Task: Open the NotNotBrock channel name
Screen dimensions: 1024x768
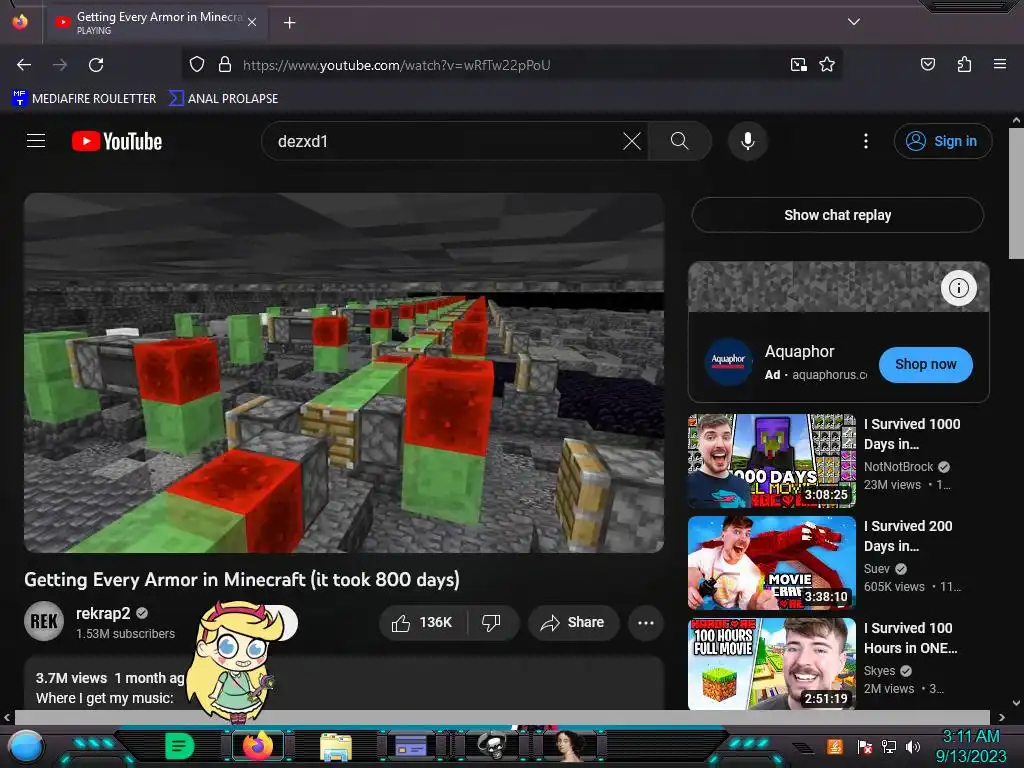Action: click(898, 466)
